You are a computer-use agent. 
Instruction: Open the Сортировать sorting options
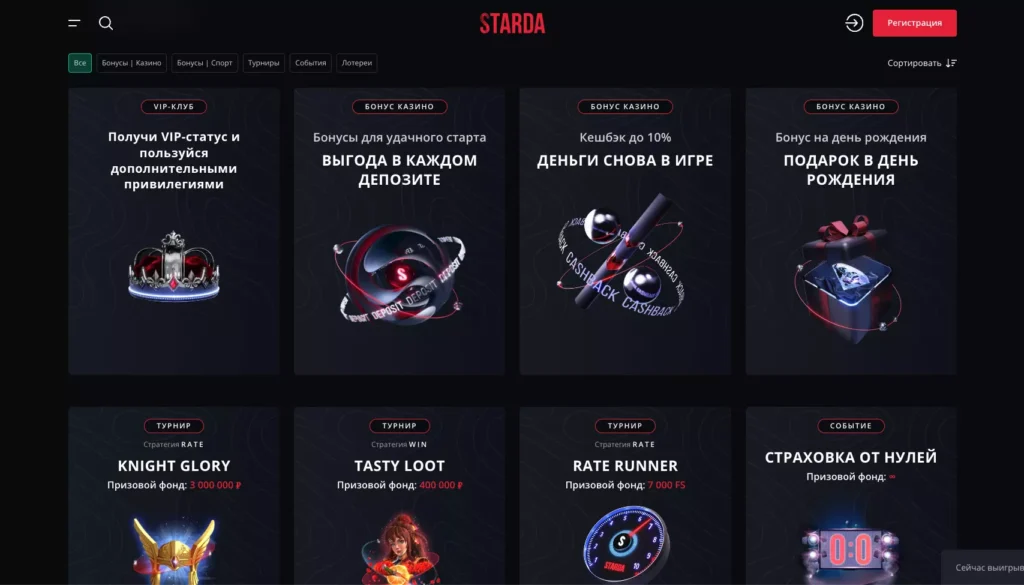pos(913,62)
